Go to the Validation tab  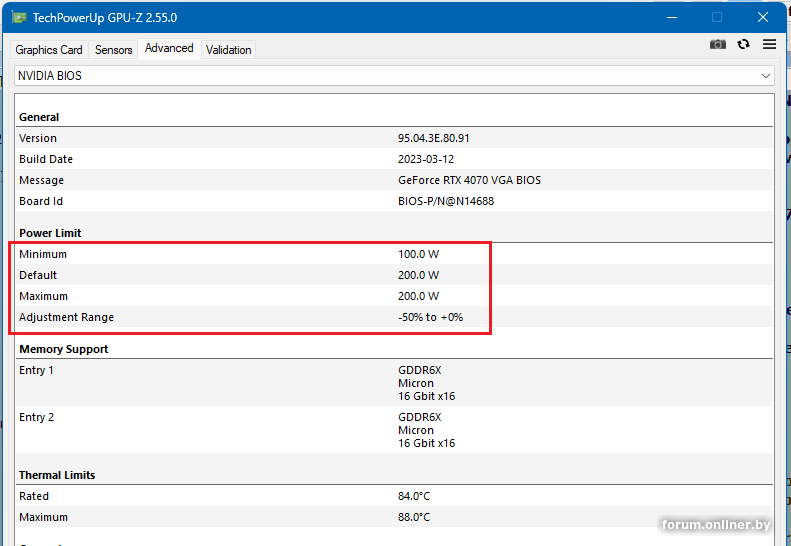click(x=229, y=50)
